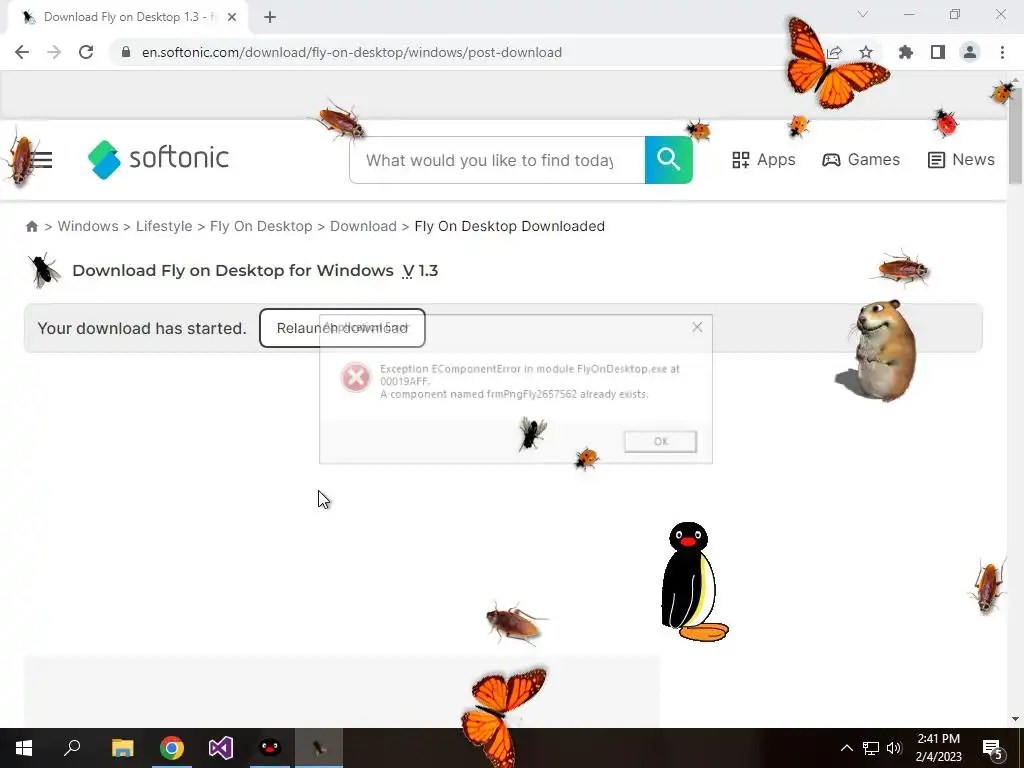Switch to Chrome in taskbar
The height and width of the screenshot is (768, 1024).
(172, 748)
